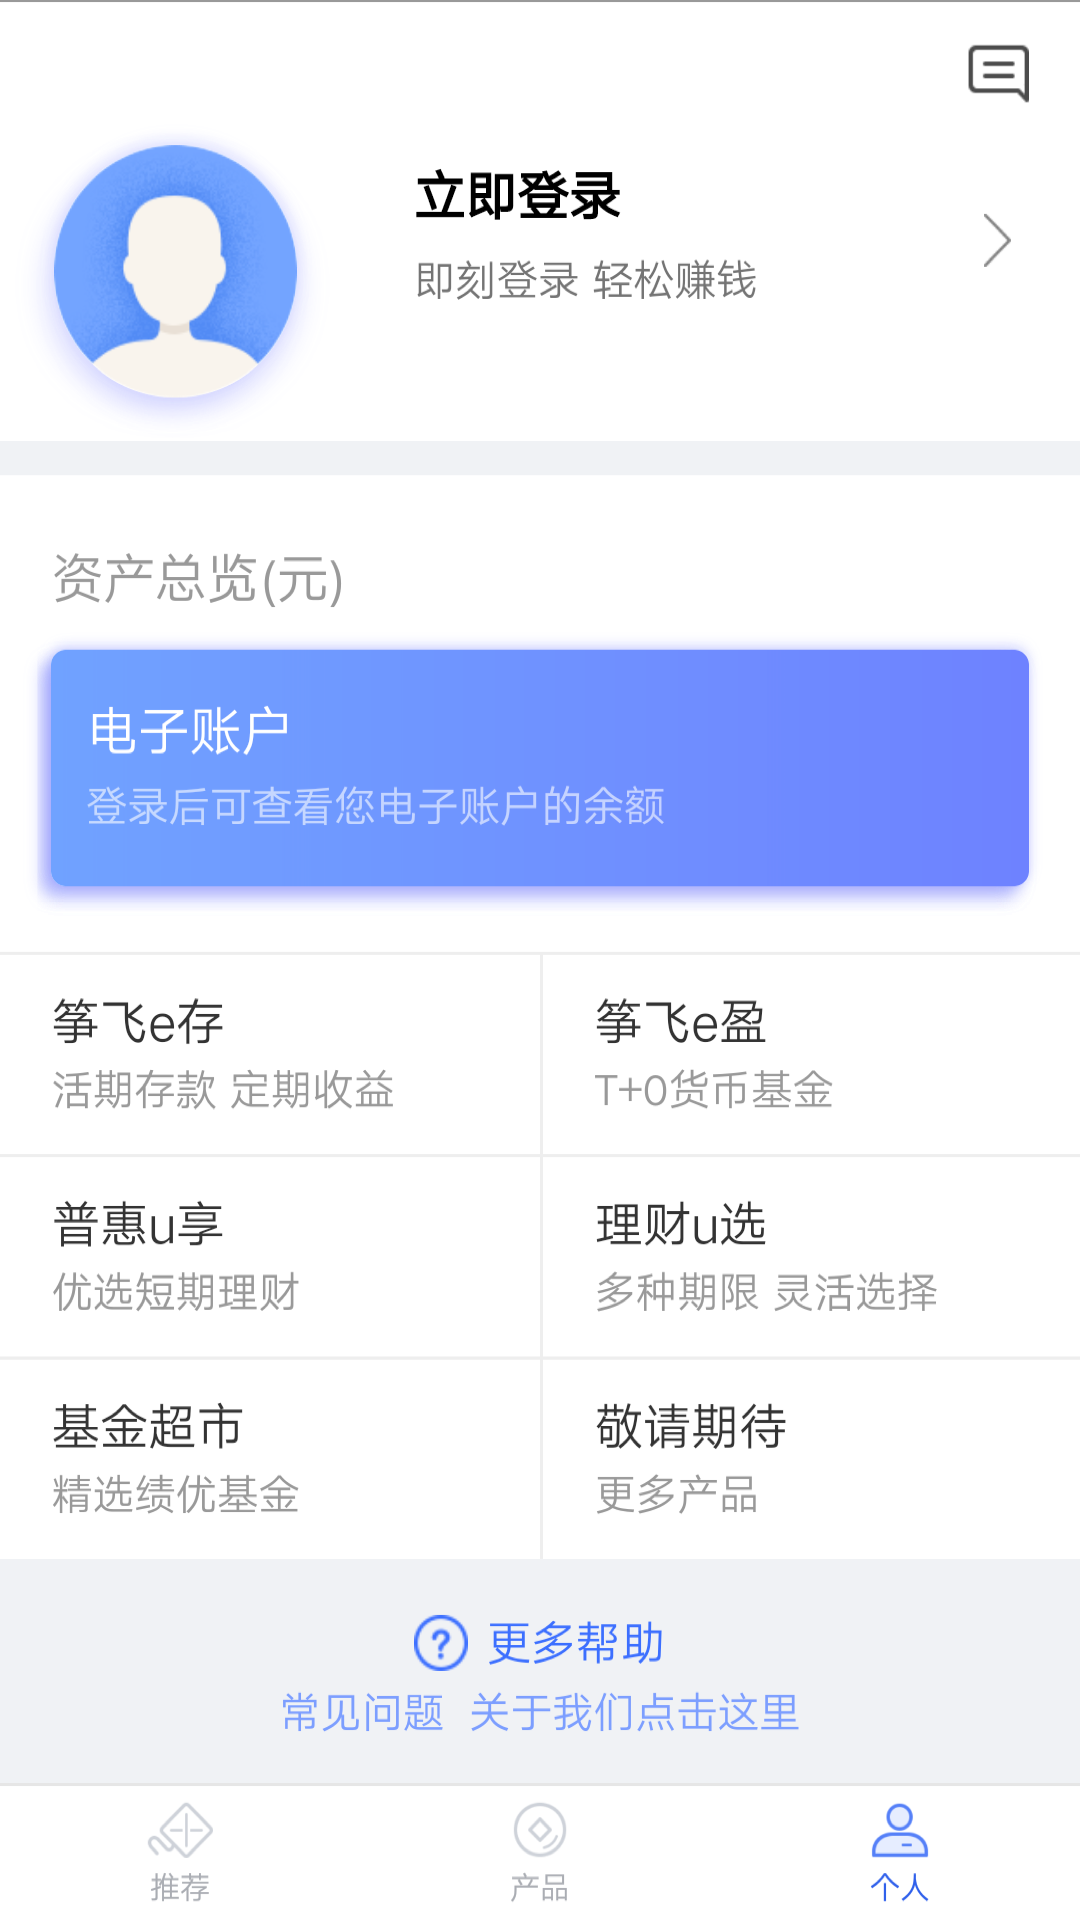Open the messages icon at top right
The width and height of the screenshot is (1080, 1920).
pos(998,73)
